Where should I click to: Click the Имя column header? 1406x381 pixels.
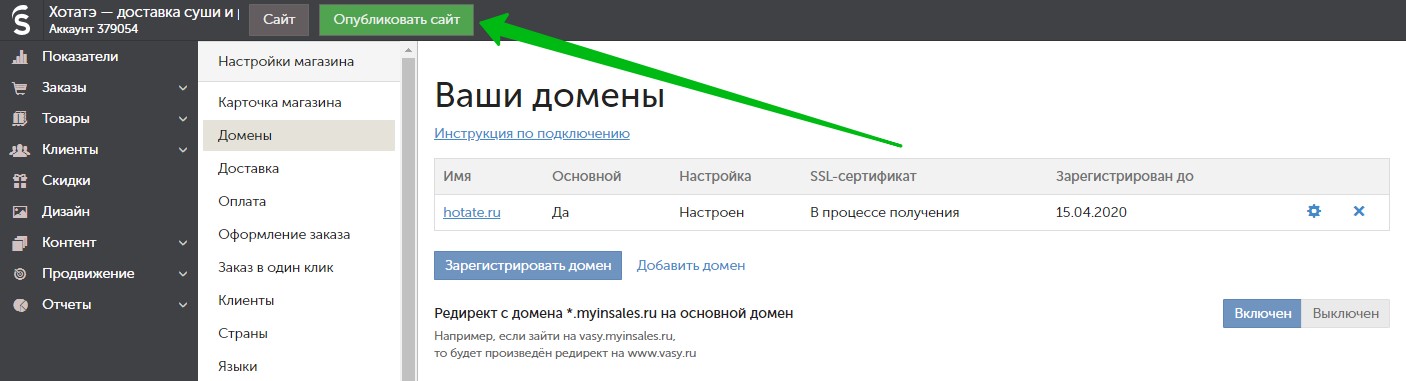[457, 176]
